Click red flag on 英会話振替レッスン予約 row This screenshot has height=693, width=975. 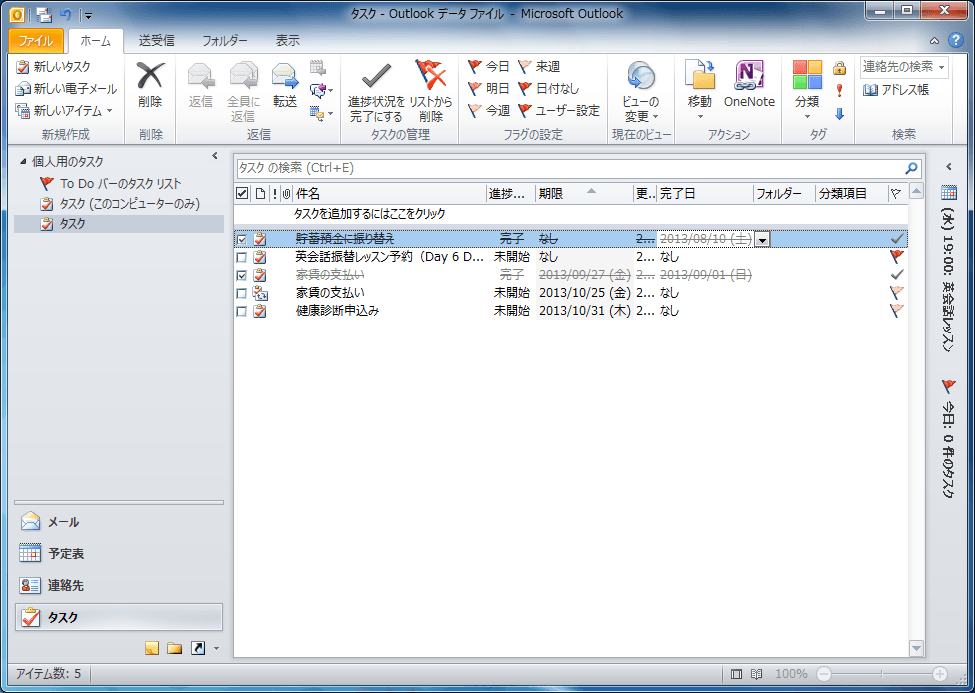click(897, 256)
